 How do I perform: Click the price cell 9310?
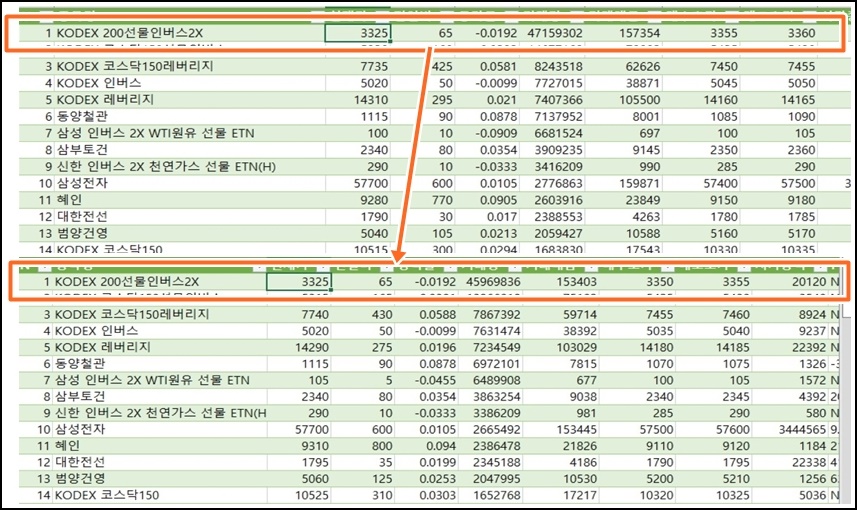[x=299, y=446]
